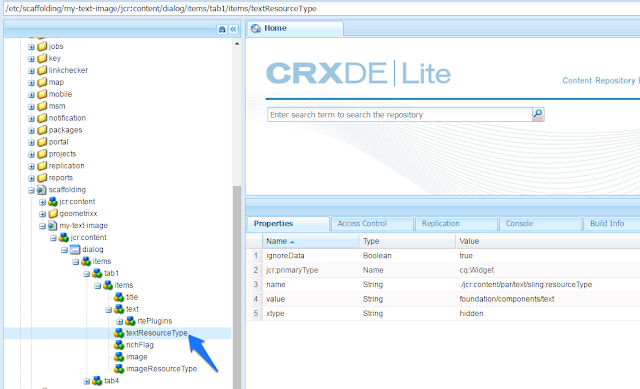
Task: Click the cq:Widget value cell
Action: pos(476,270)
